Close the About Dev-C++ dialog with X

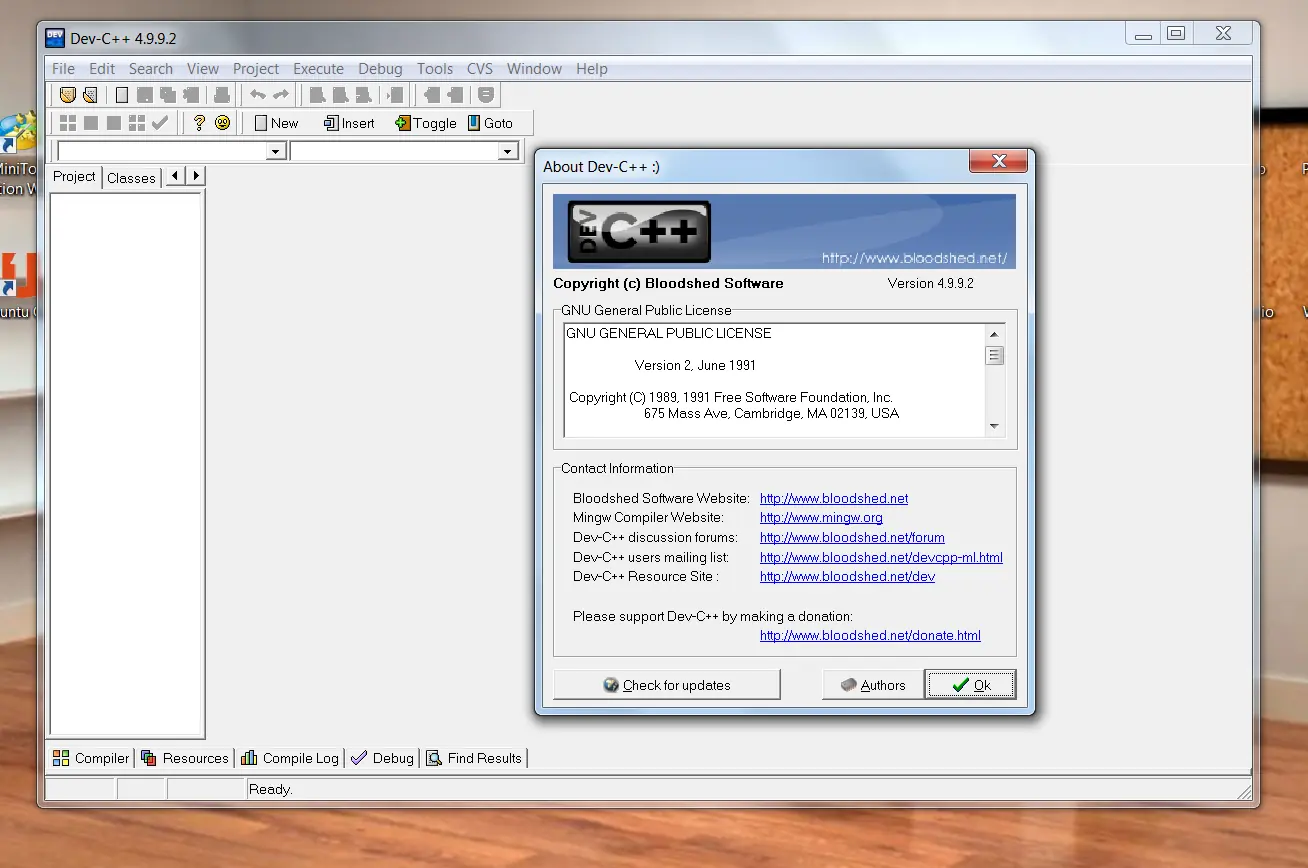point(998,161)
